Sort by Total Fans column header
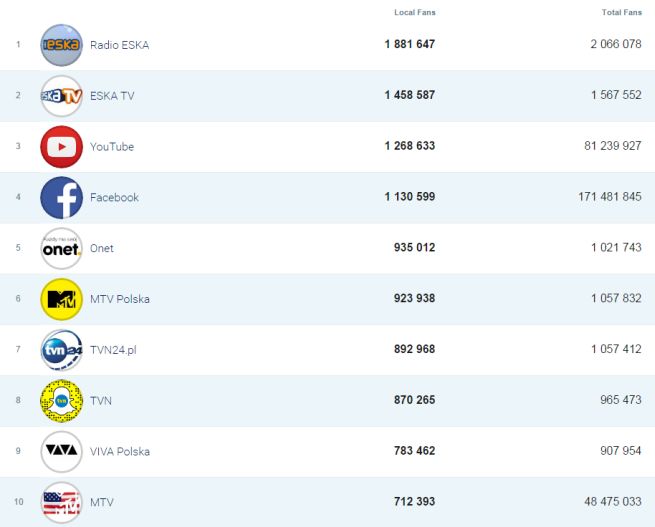655x527 pixels. click(x=622, y=12)
